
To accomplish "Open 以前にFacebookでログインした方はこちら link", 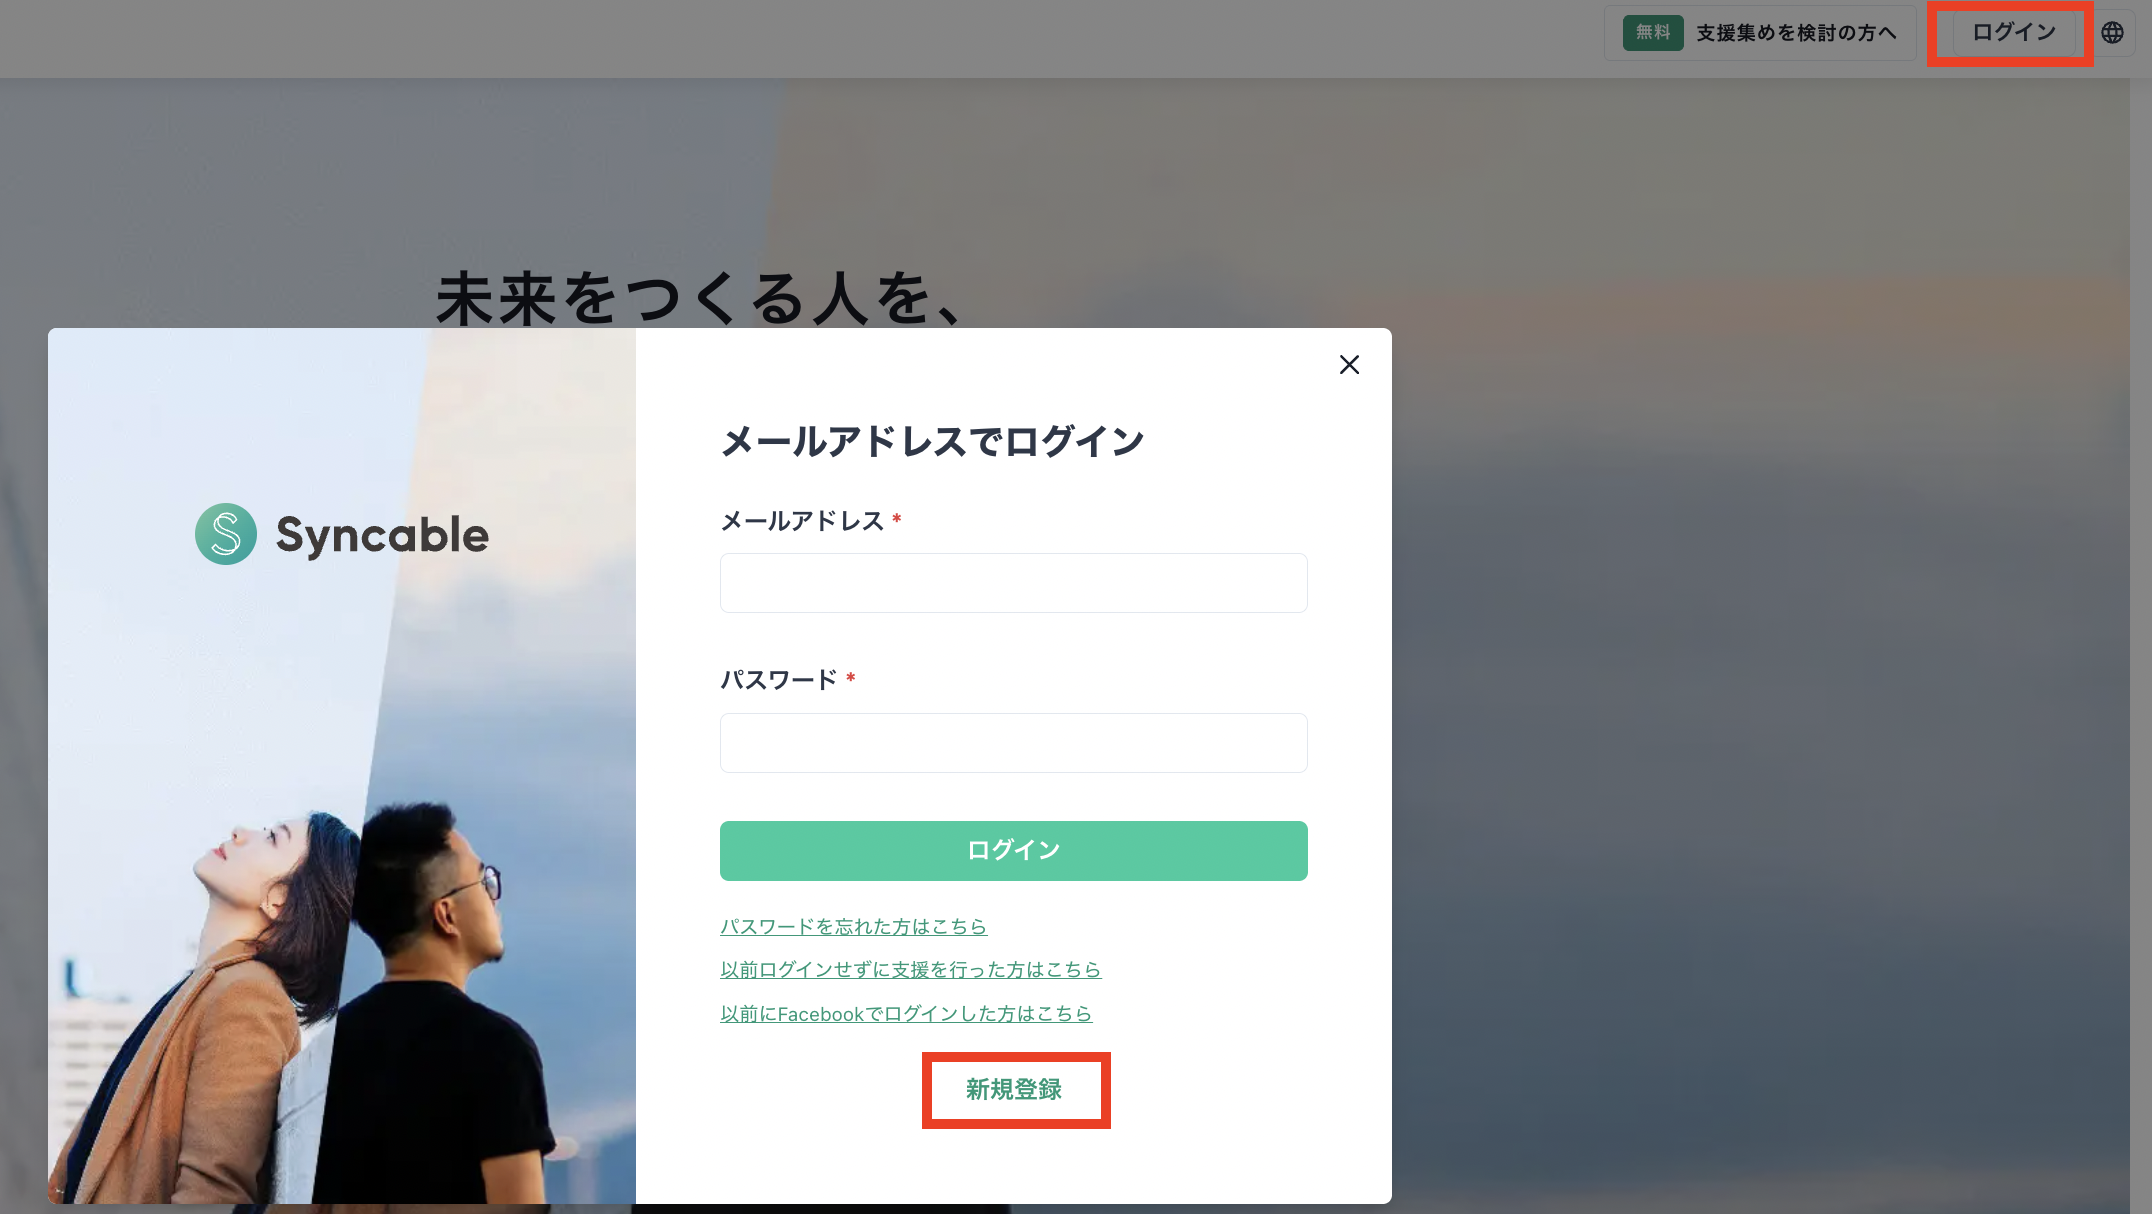I will pos(905,1014).
